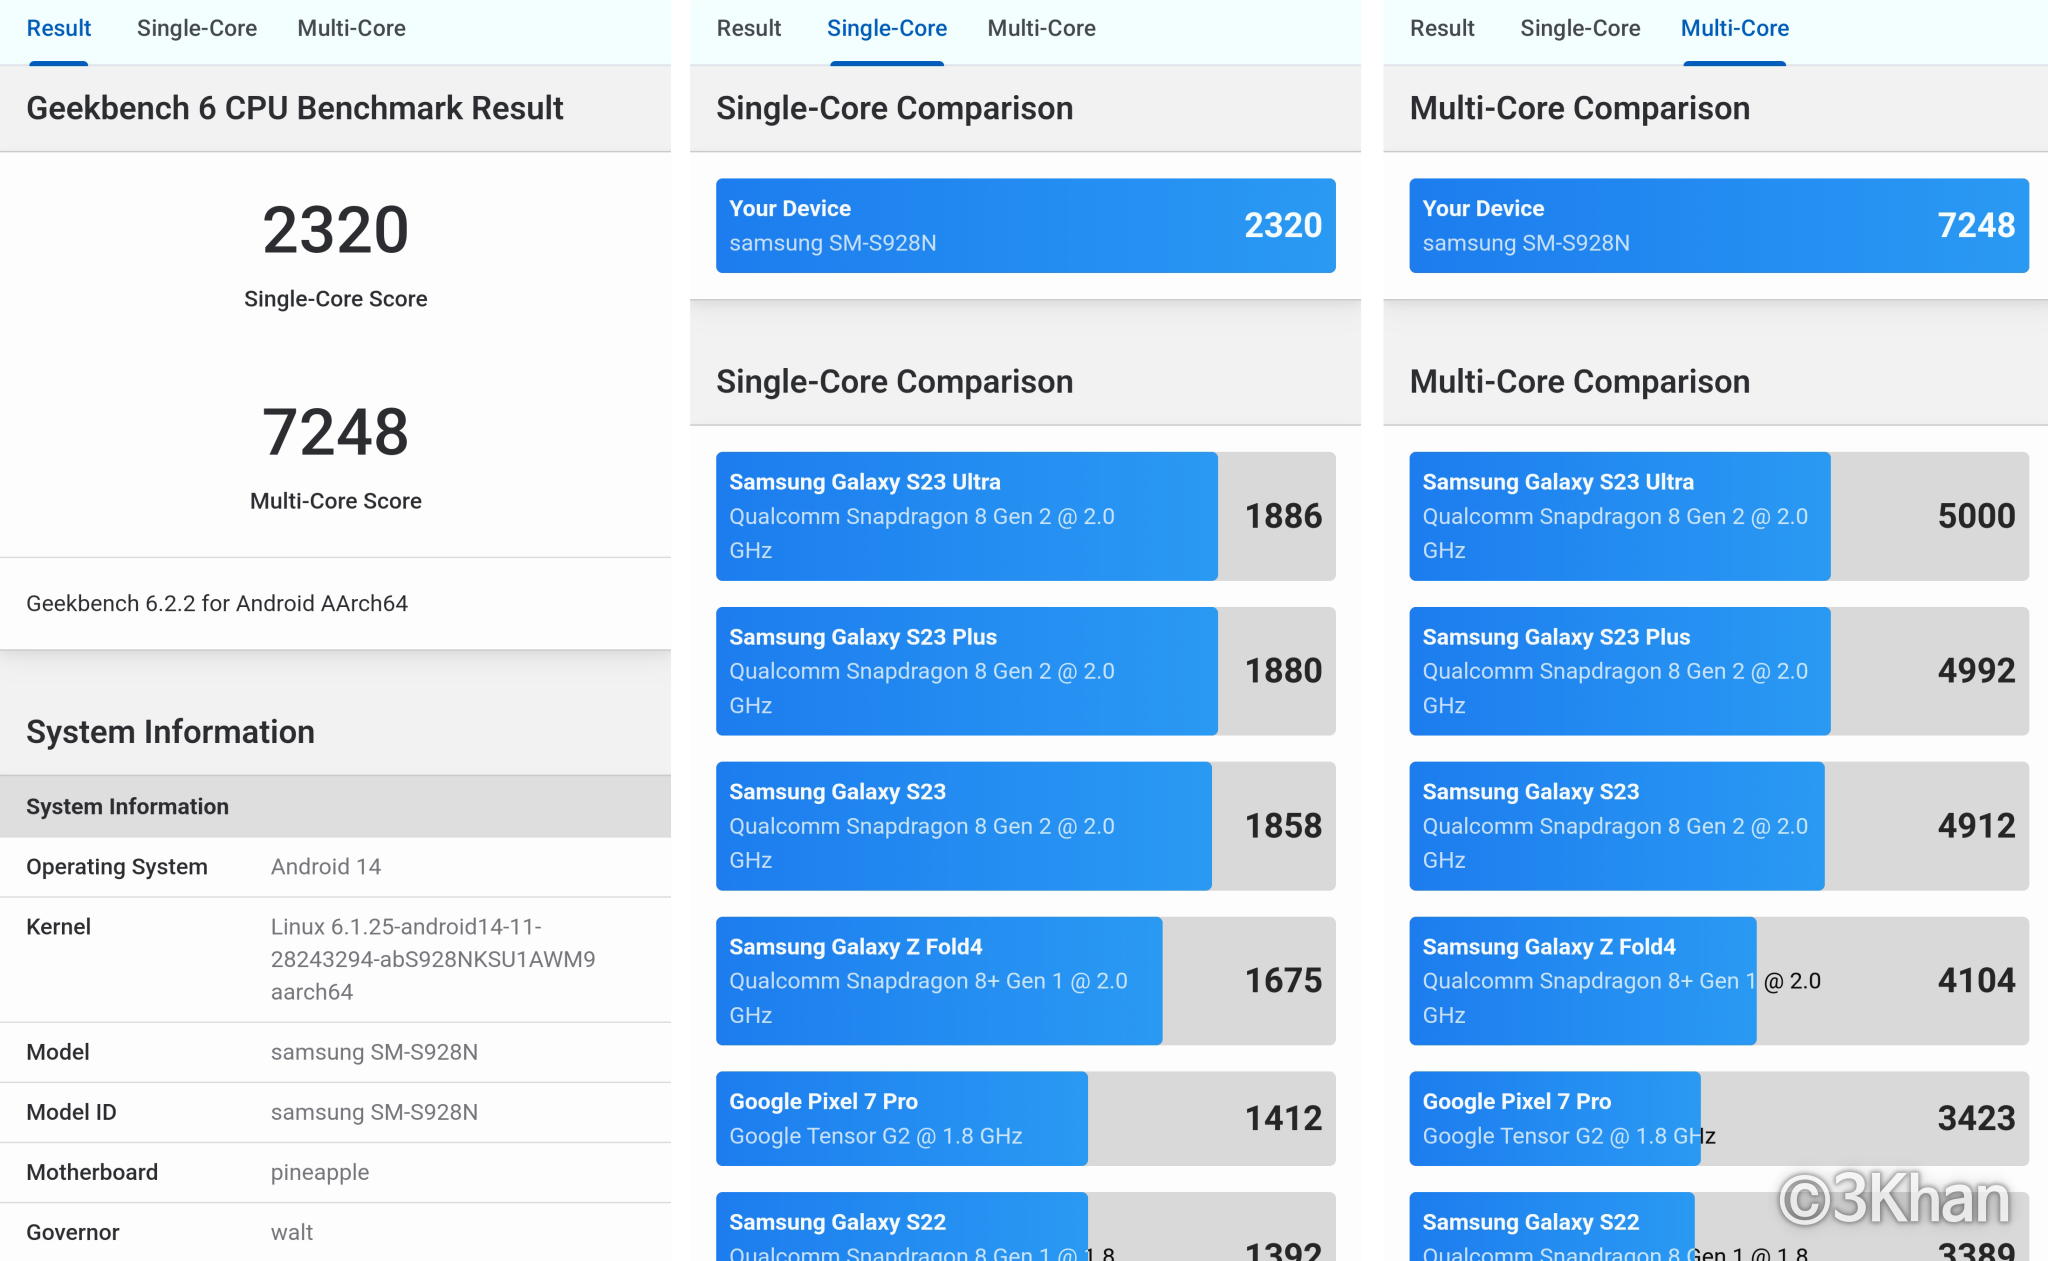Screen dimensions: 2048x1261
Task: Select Single-Core tab in right panel
Action: click(1579, 29)
